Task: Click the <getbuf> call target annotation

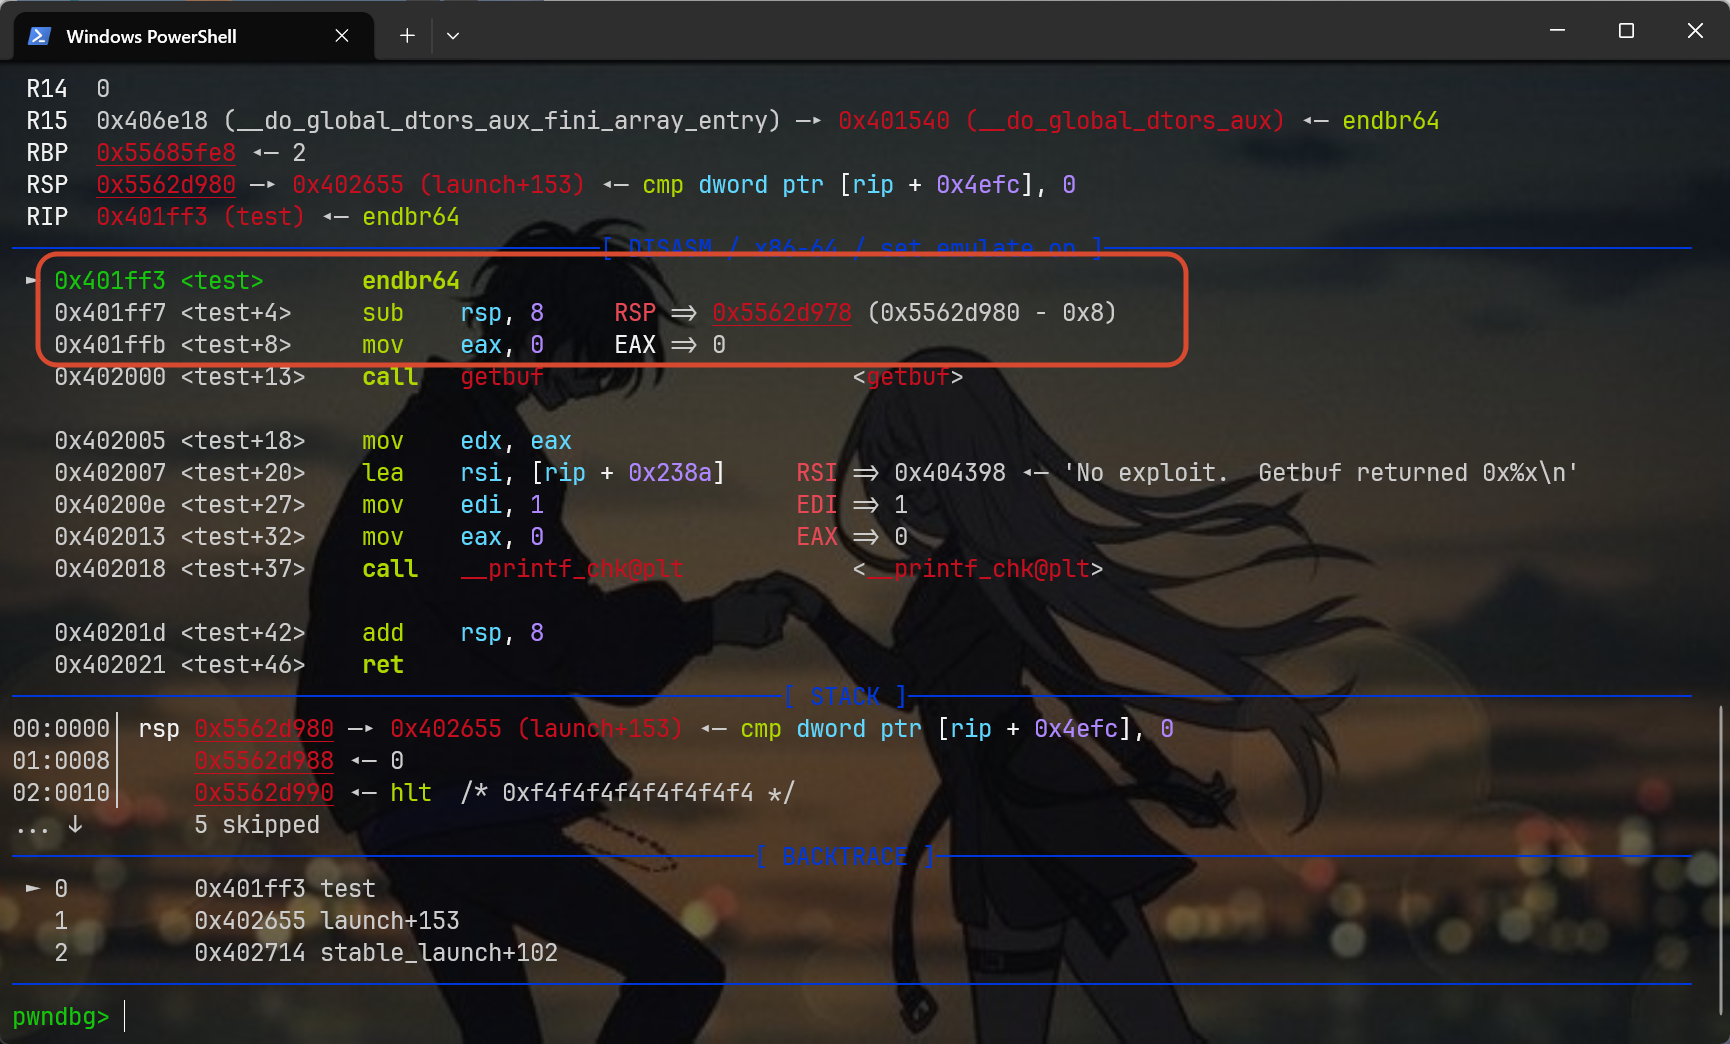Action: point(908,377)
